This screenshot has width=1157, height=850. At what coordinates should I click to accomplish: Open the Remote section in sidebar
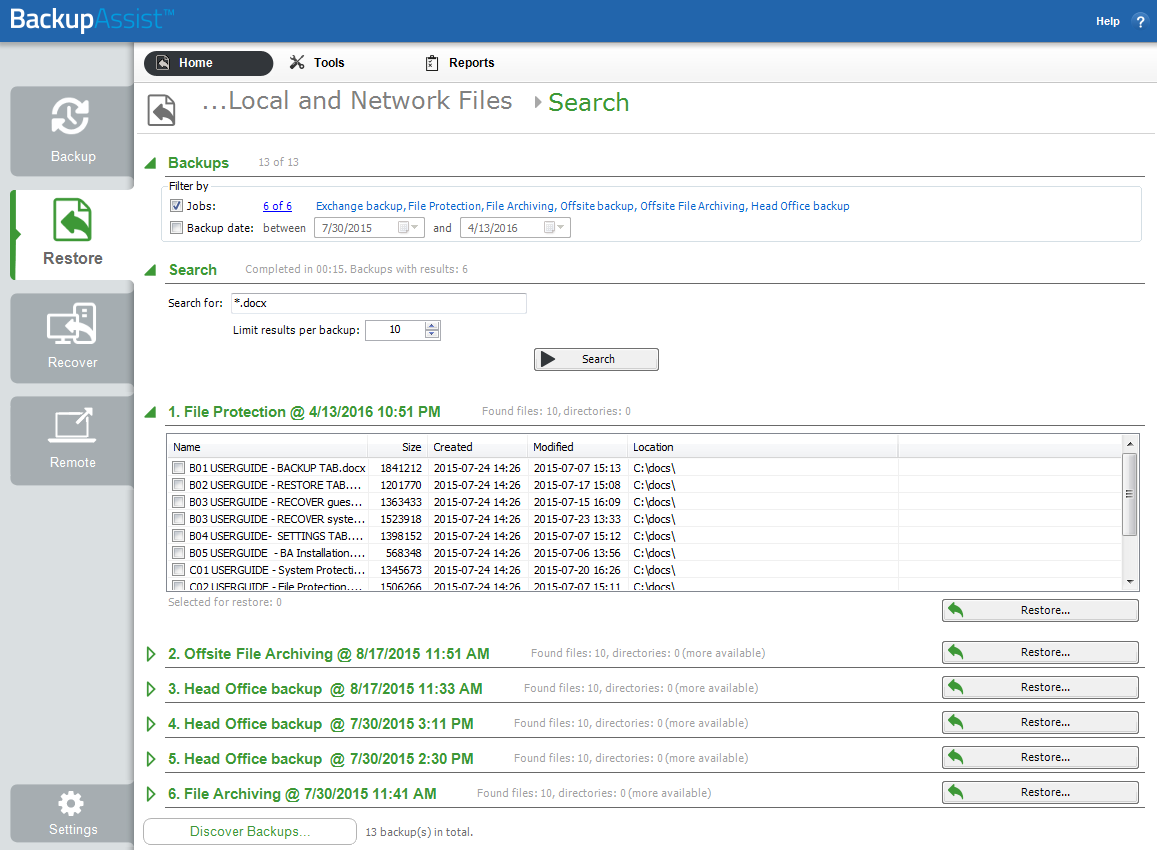(x=72, y=440)
